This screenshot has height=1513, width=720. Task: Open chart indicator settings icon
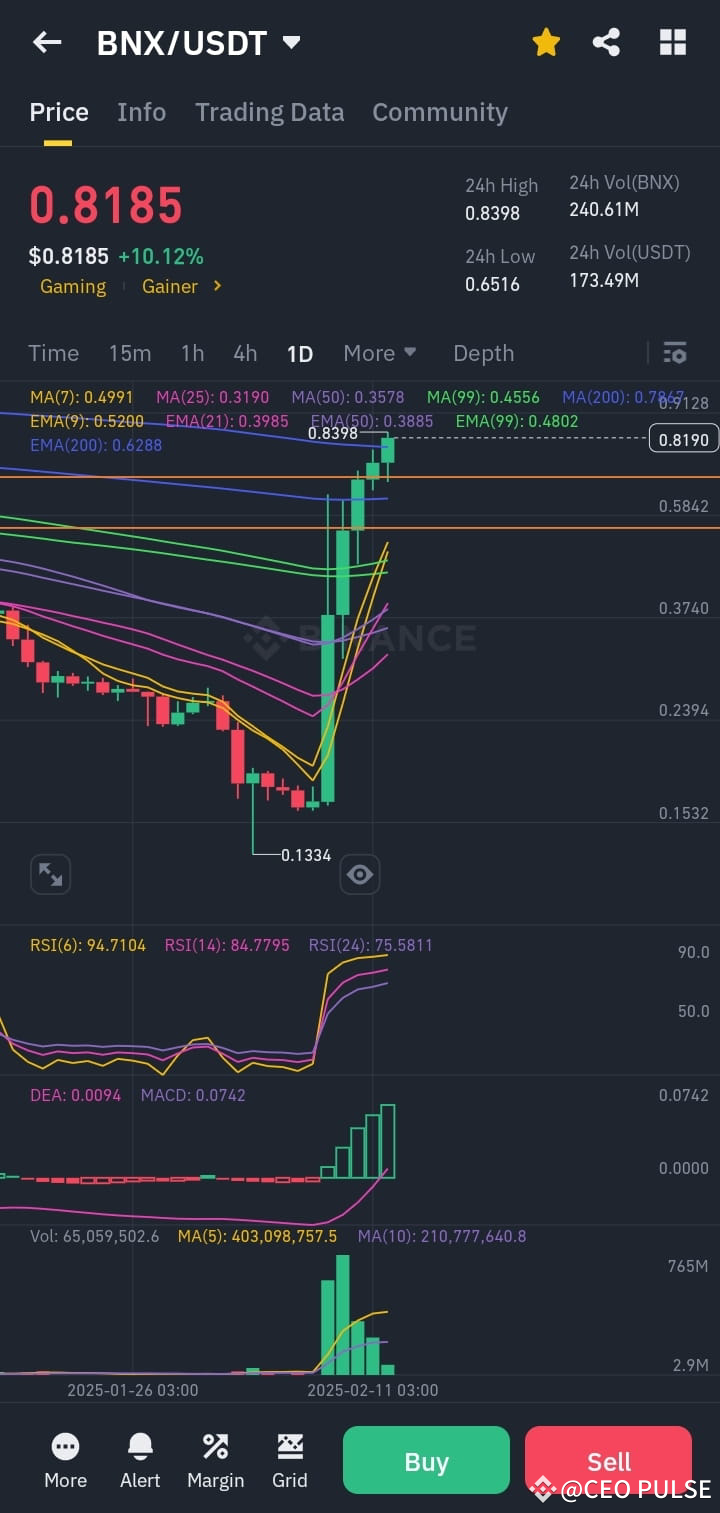click(675, 353)
